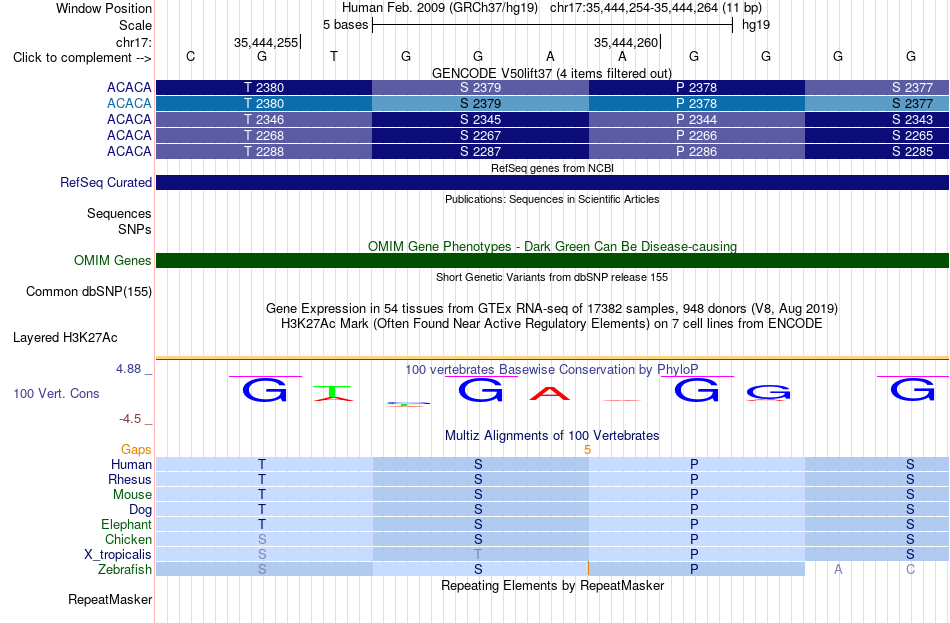Open Short Genetic Variants dbSNP 155 title
This screenshot has height=623, width=950.
pyautogui.click(x=552, y=277)
